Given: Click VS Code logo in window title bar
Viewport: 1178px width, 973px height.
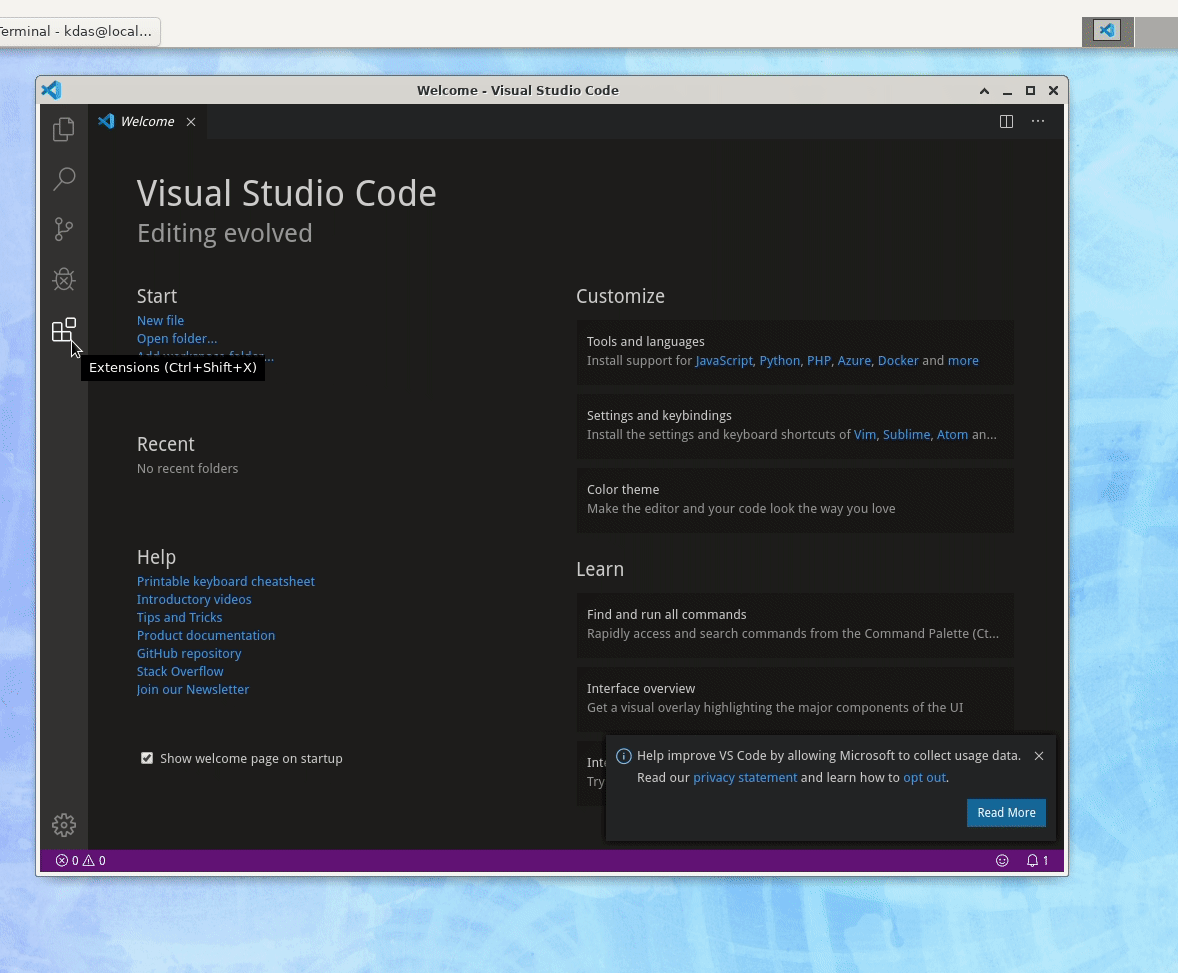Looking at the screenshot, I should [x=51, y=90].
